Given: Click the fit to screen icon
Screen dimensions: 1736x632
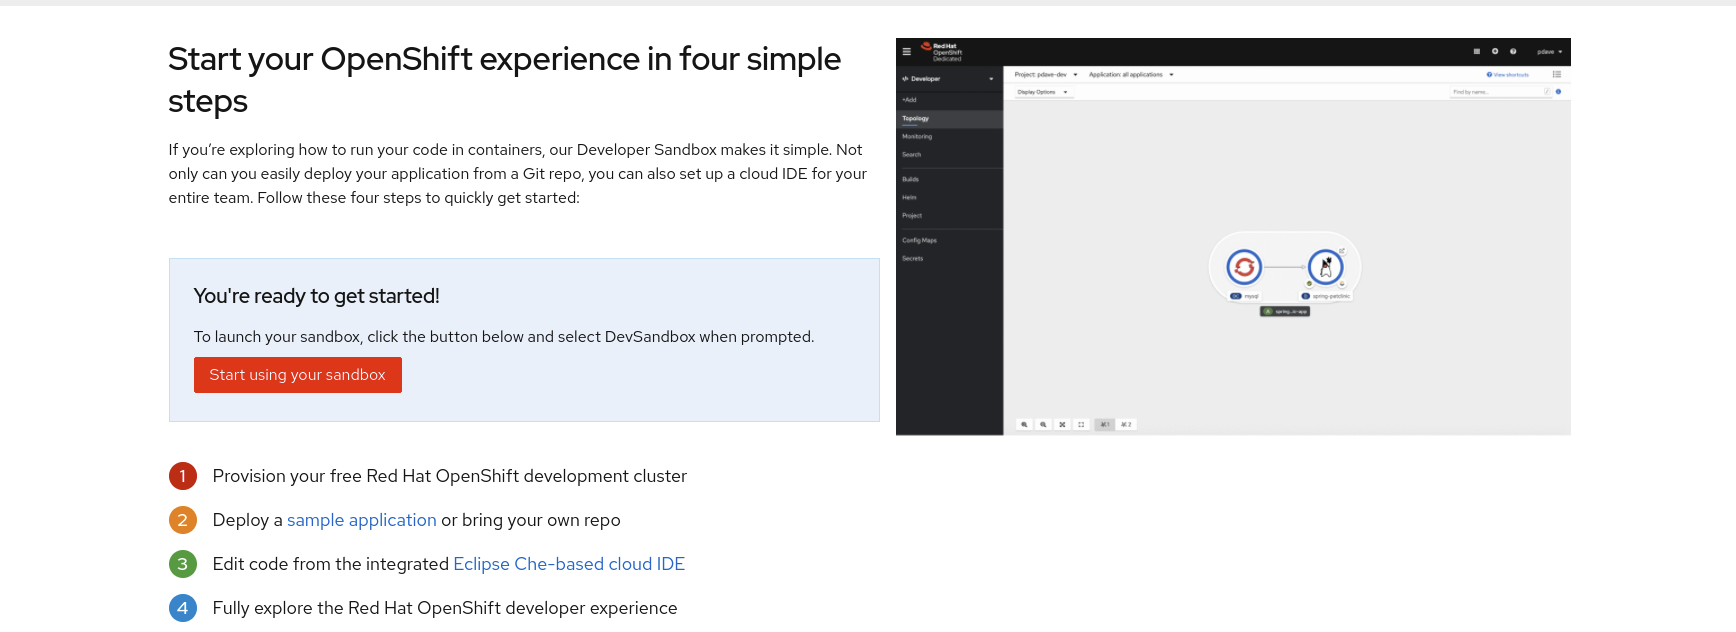Looking at the screenshot, I should tap(1062, 424).
